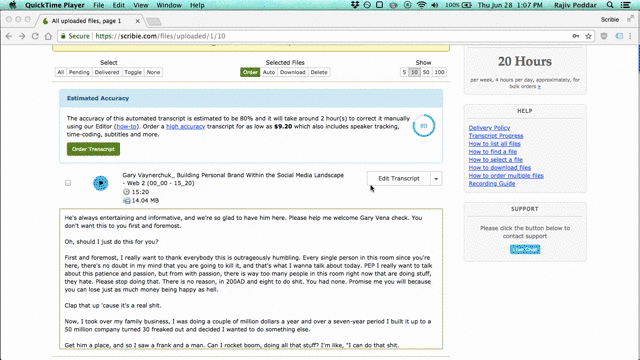This screenshot has height=360, width=640.
Task: Open the QuickTime Player menu
Action: point(55,5)
